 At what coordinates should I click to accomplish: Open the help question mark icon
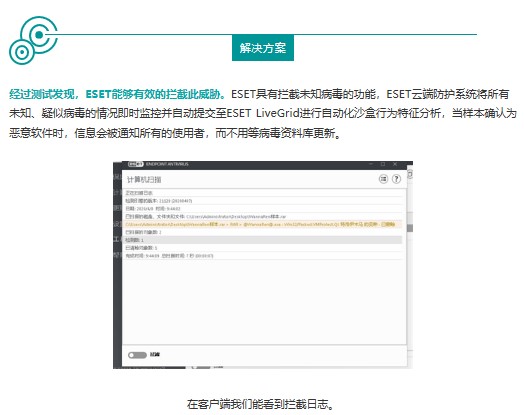[396, 179]
